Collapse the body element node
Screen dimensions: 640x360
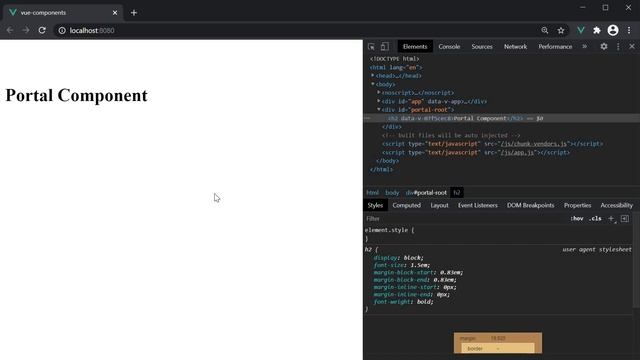[373, 84]
